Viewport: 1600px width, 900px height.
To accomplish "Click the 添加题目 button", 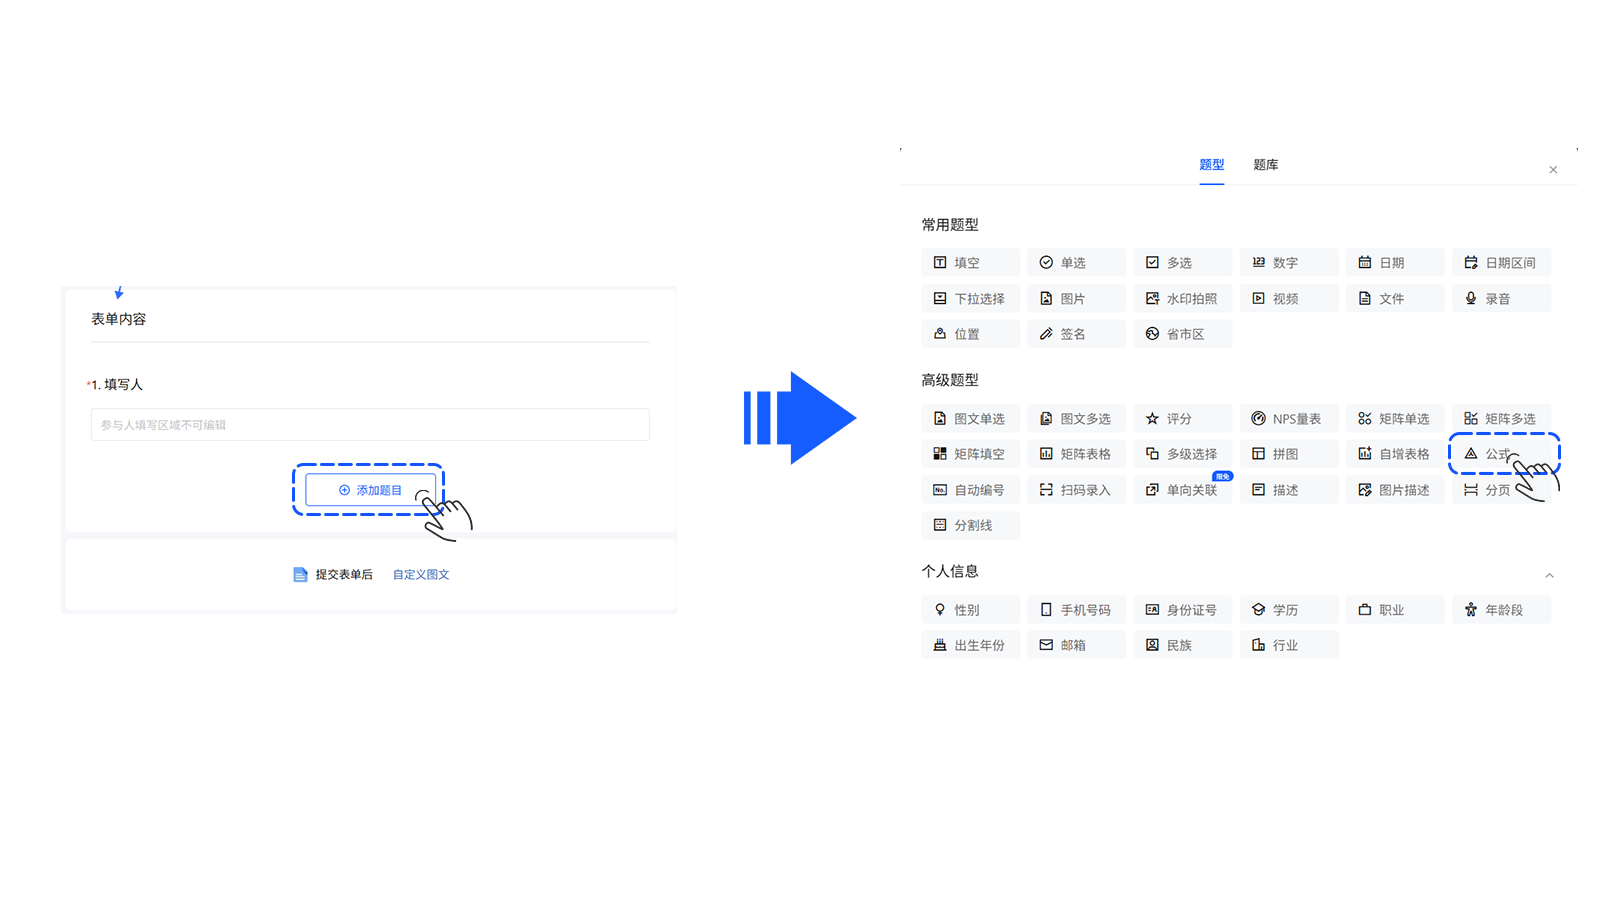I will (369, 490).
